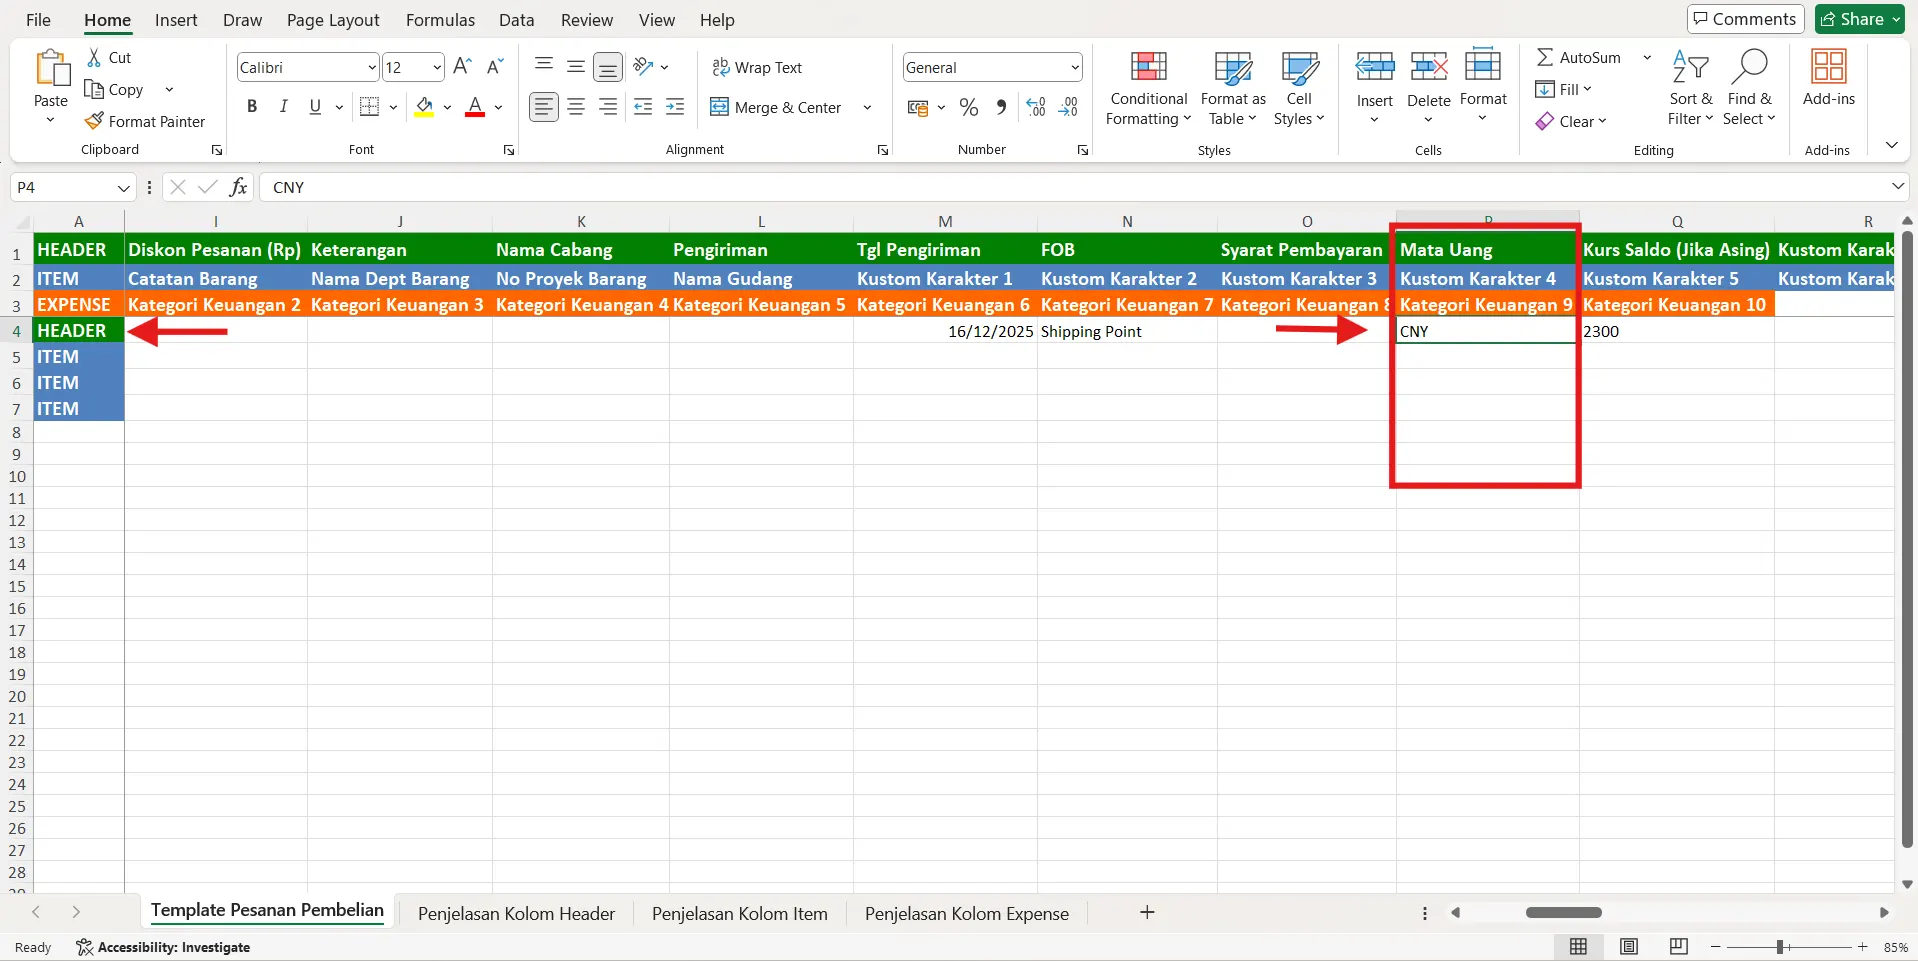The image size is (1918, 961).
Task: Click the Share button
Action: tap(1858, 18)
